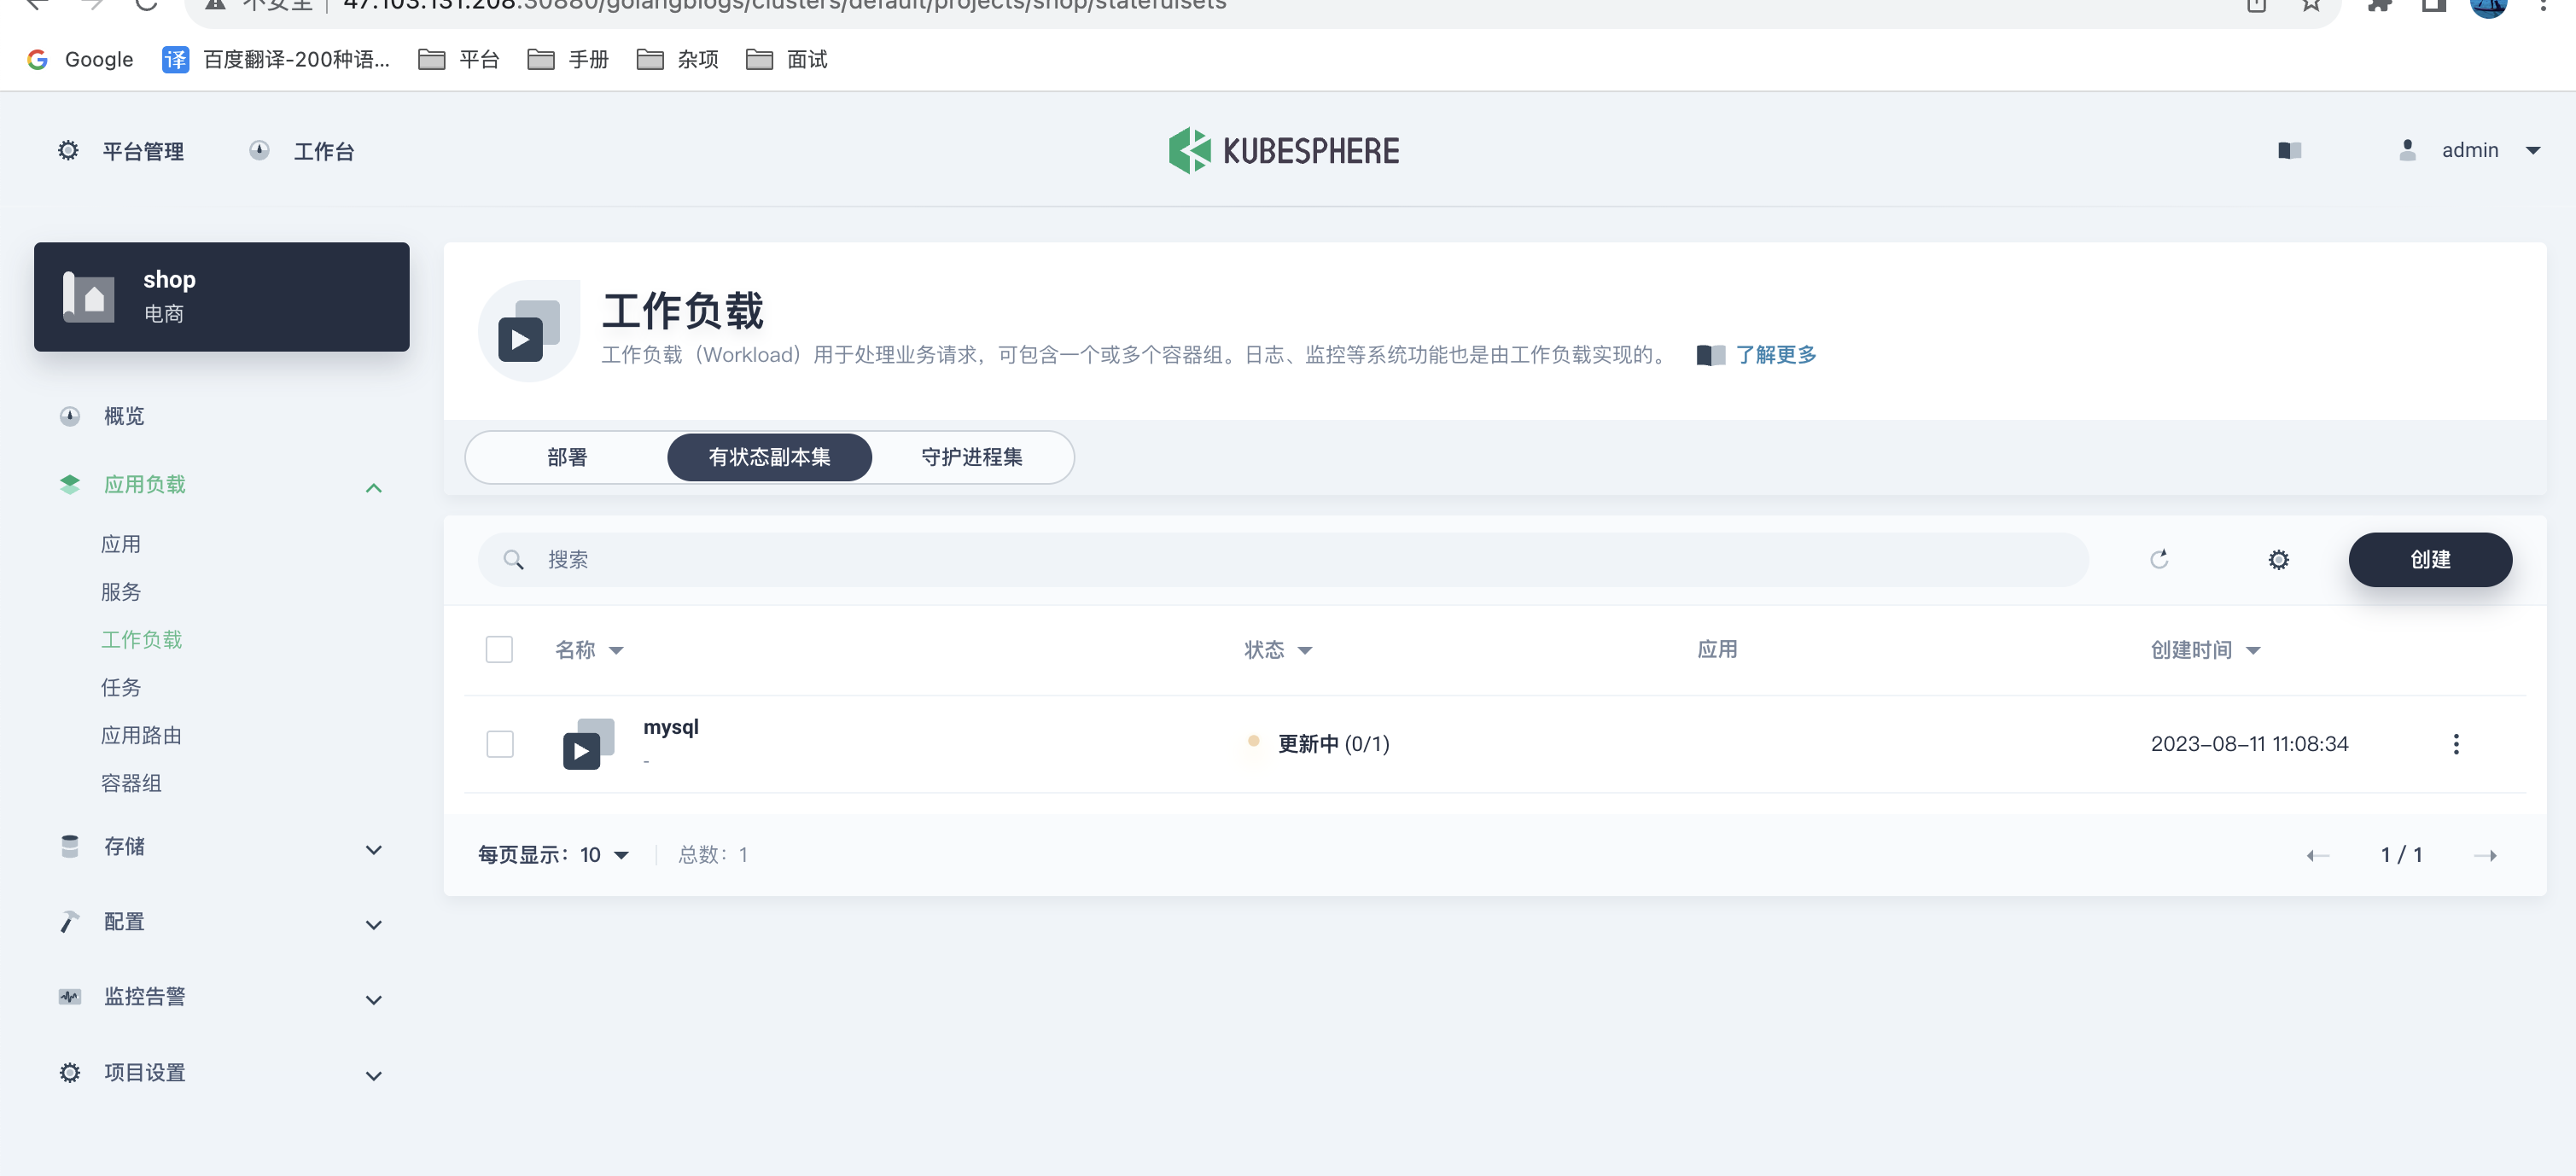This screenshot has width=2576, height=1176.
Task: Click the 更新中 (0/1) status text
Action: [x=1334, y=743]
